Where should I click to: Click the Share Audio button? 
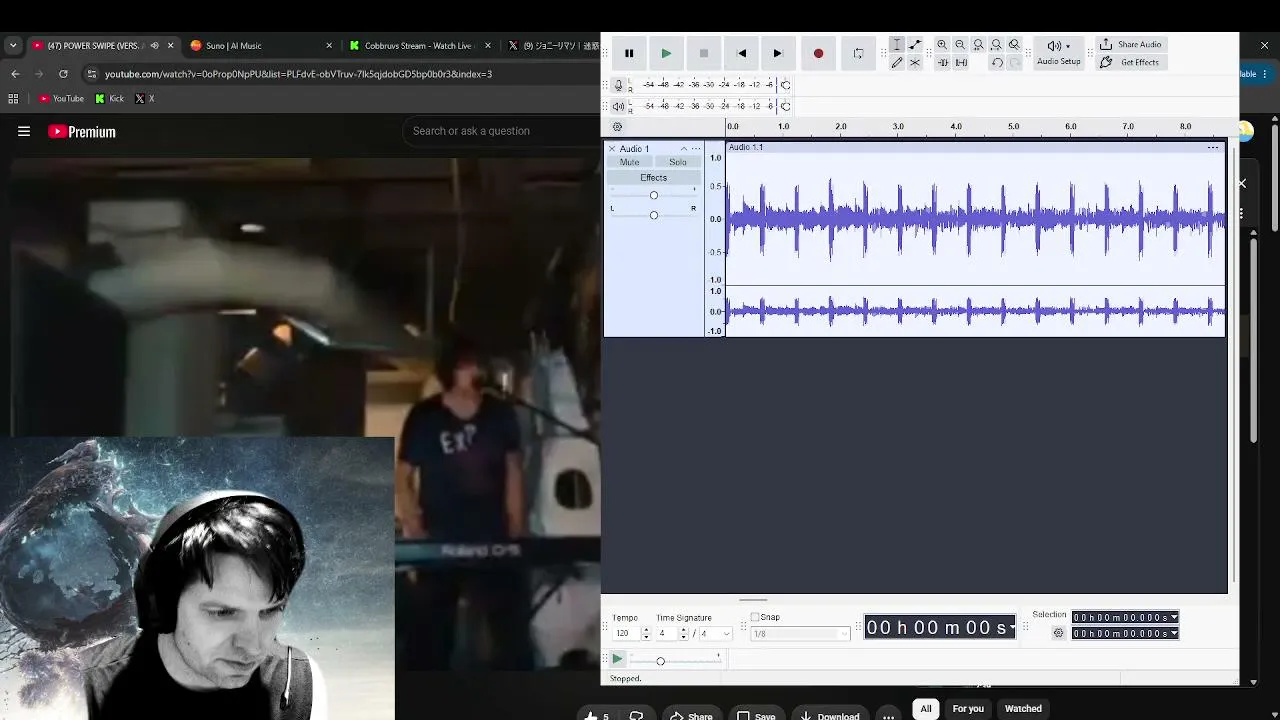coord(1130,45)
